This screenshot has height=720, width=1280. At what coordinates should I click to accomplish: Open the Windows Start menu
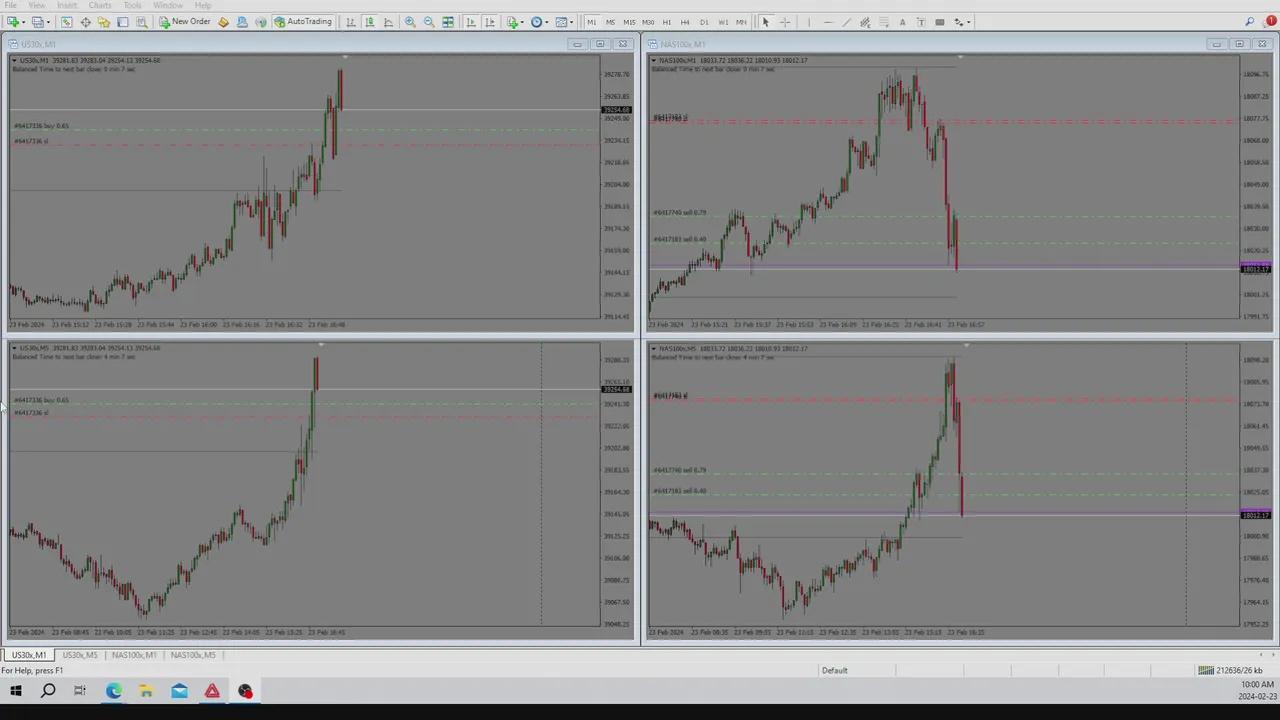click(x=16, y=691)
